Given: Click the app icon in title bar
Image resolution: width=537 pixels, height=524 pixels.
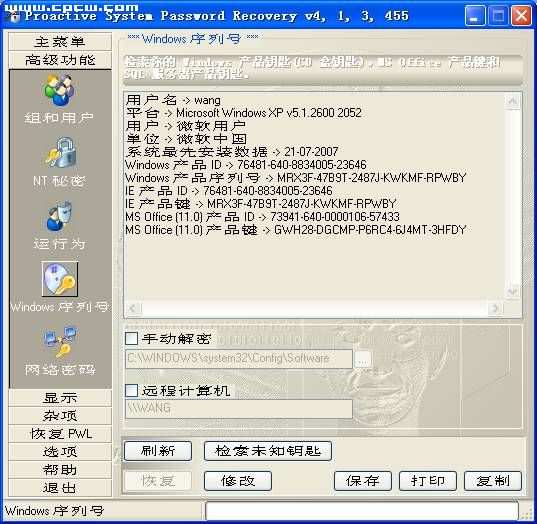Looking at the screenshot, I should point(14,16).
